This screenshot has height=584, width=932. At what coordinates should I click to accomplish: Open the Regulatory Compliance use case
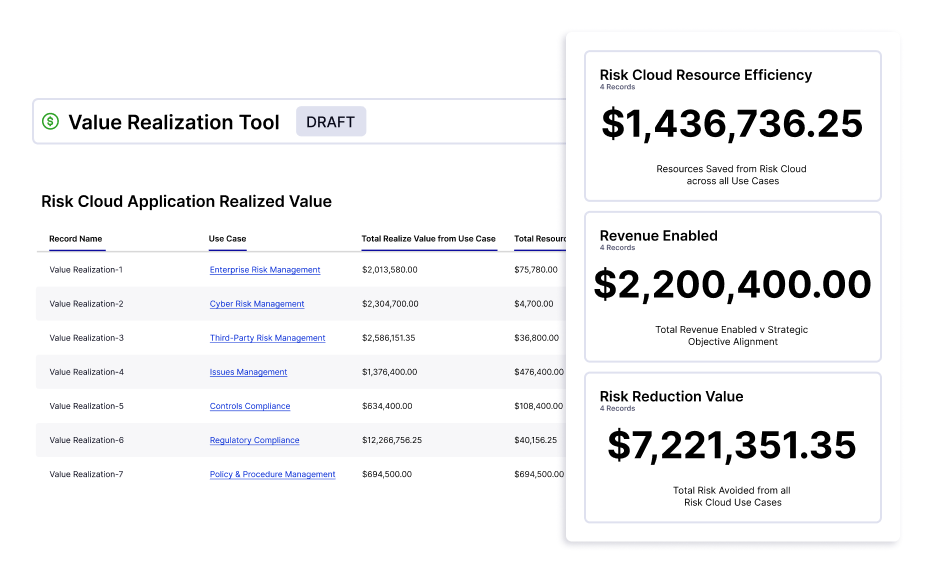tap(254, 440)
